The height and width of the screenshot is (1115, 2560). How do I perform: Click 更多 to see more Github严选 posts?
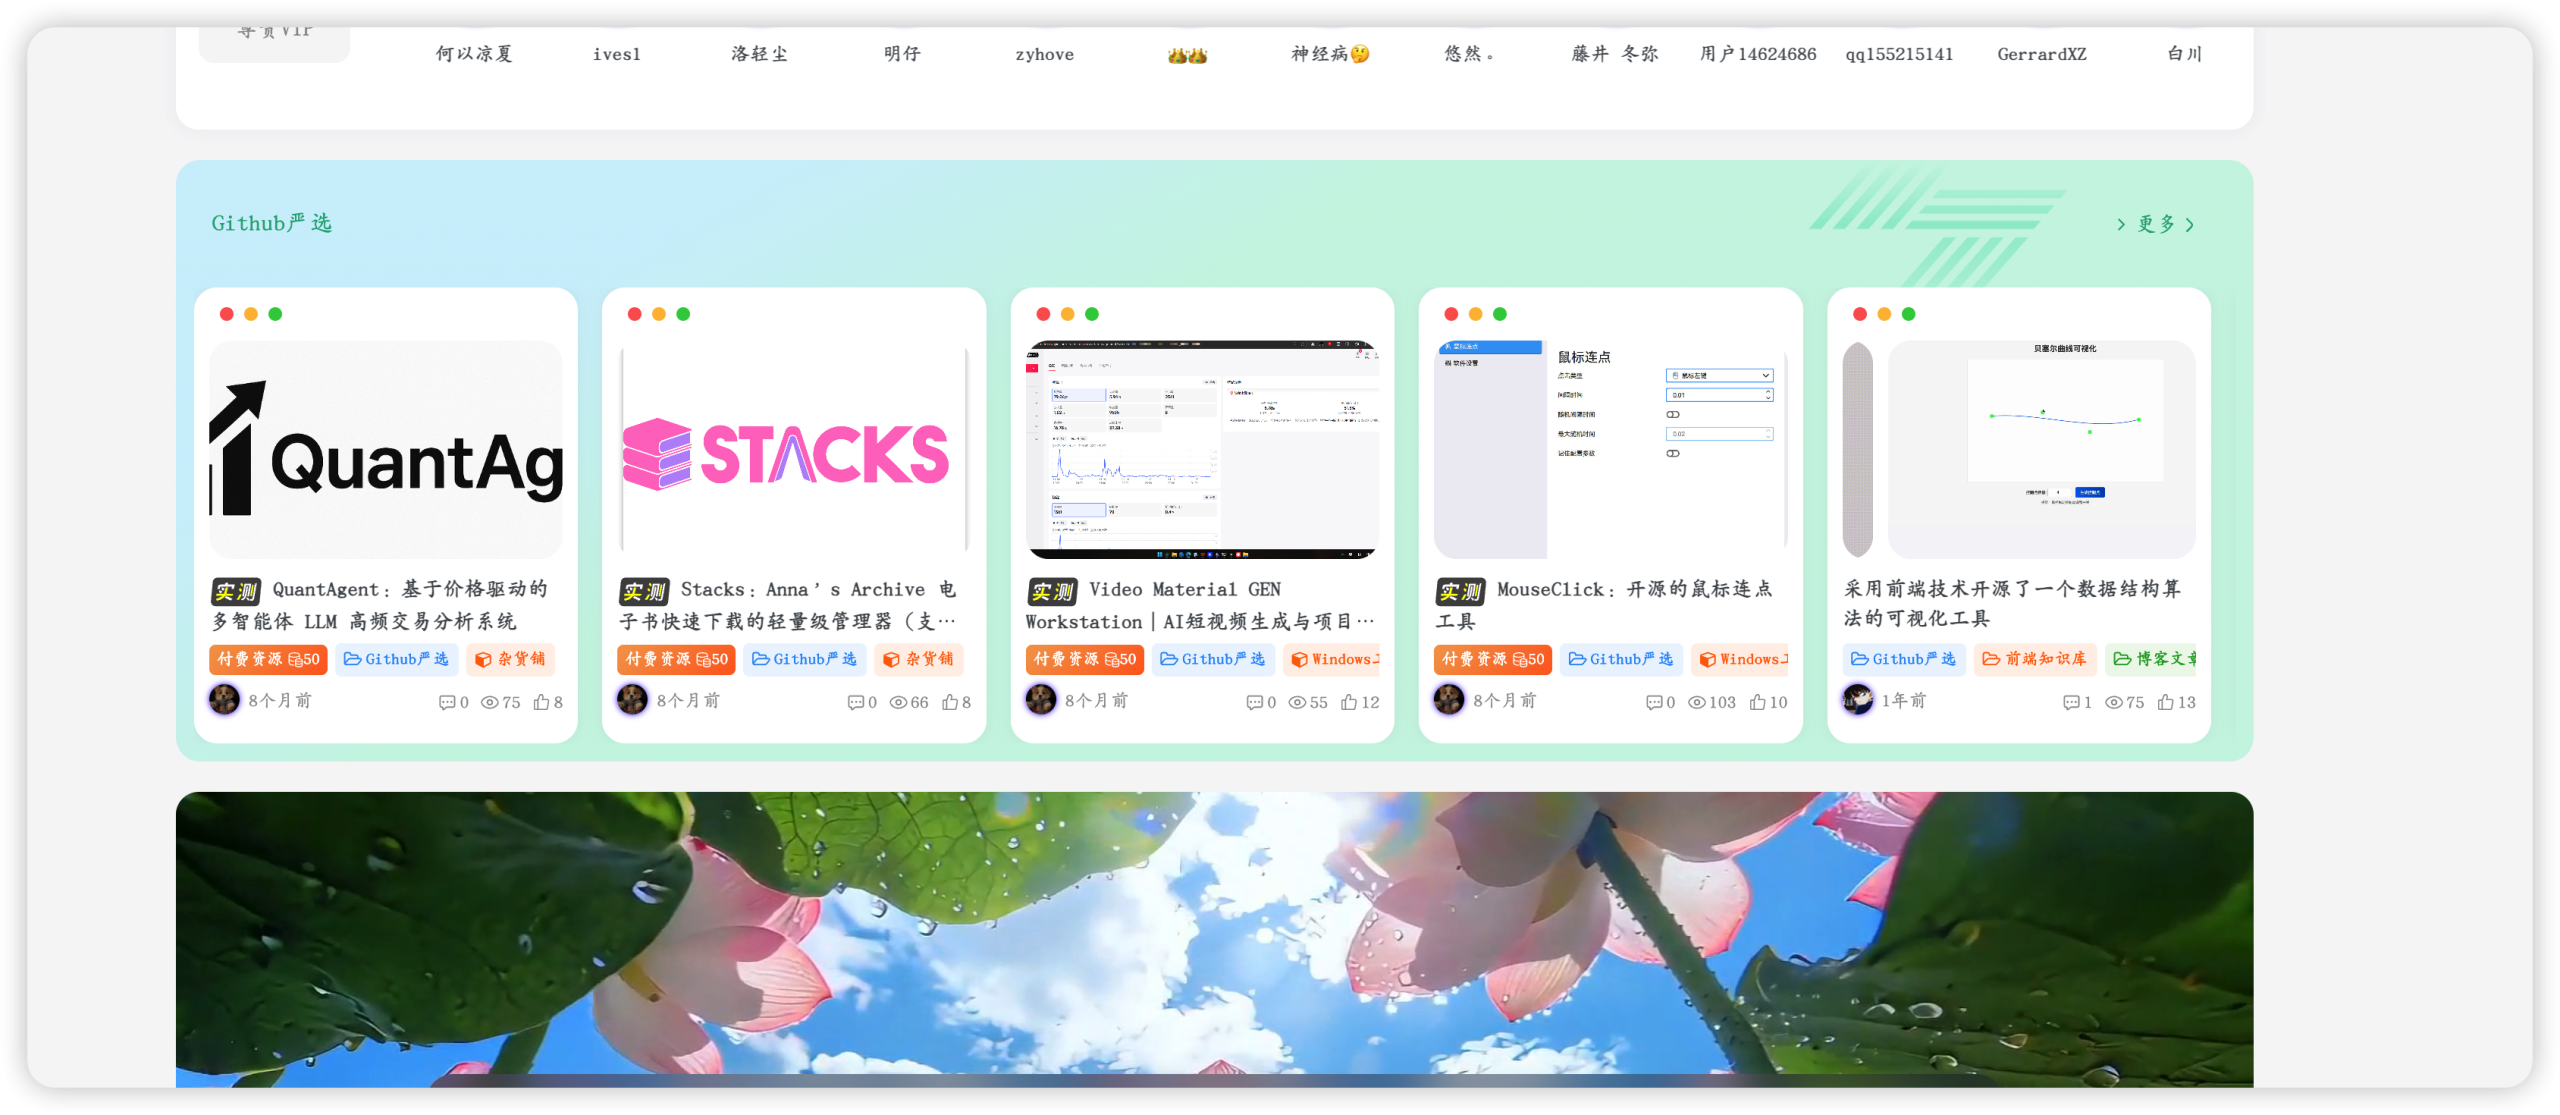2156,224
